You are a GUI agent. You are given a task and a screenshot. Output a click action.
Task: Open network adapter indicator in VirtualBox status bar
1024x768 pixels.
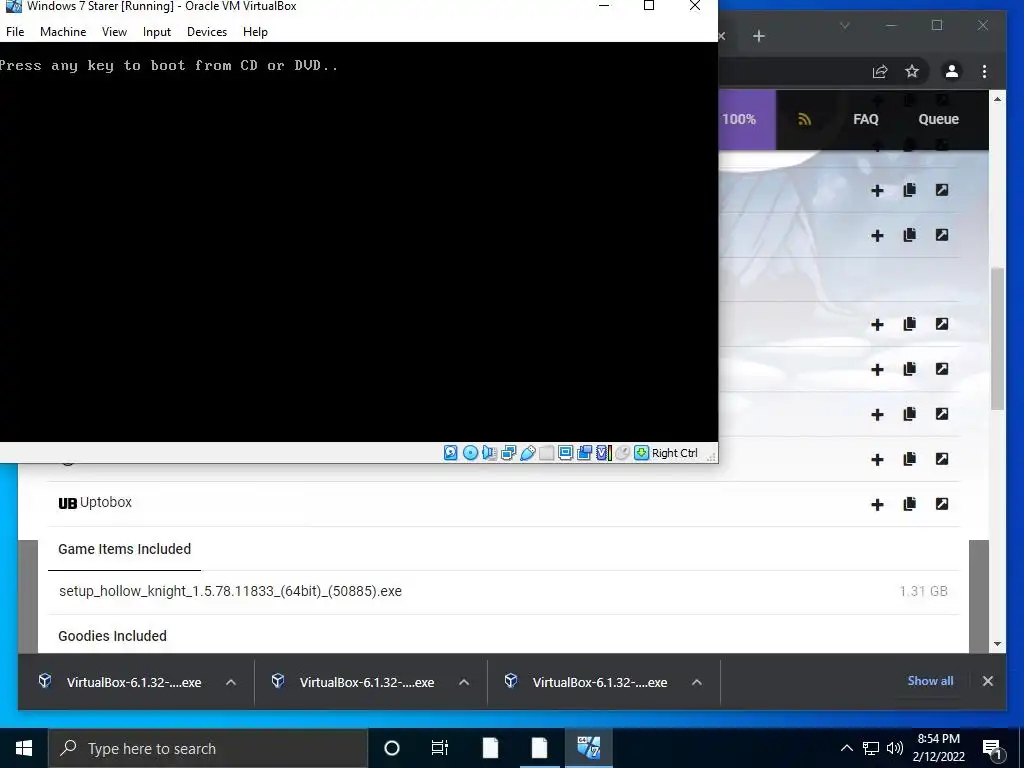tap(508, 453)
